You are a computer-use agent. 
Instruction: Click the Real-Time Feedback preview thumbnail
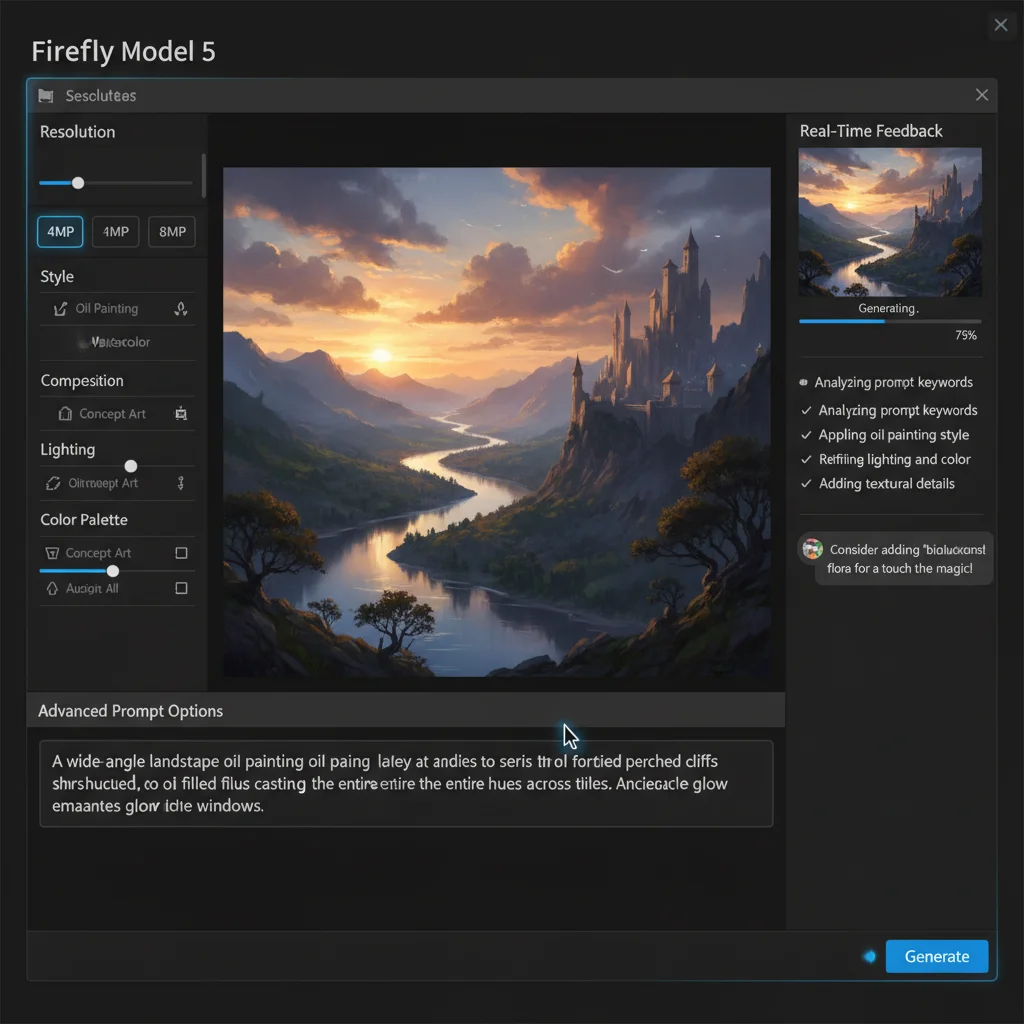click(x=889, y=221)
